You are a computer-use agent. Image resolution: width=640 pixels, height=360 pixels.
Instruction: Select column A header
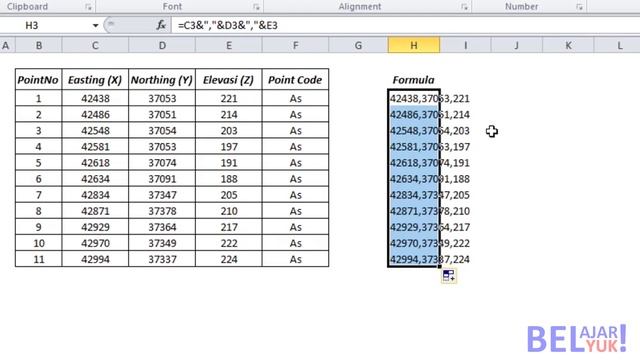point(6,45)
